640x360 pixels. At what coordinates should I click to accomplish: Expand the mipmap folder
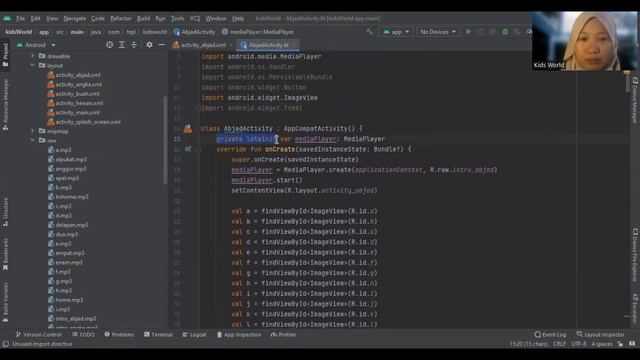coord(33,131)
